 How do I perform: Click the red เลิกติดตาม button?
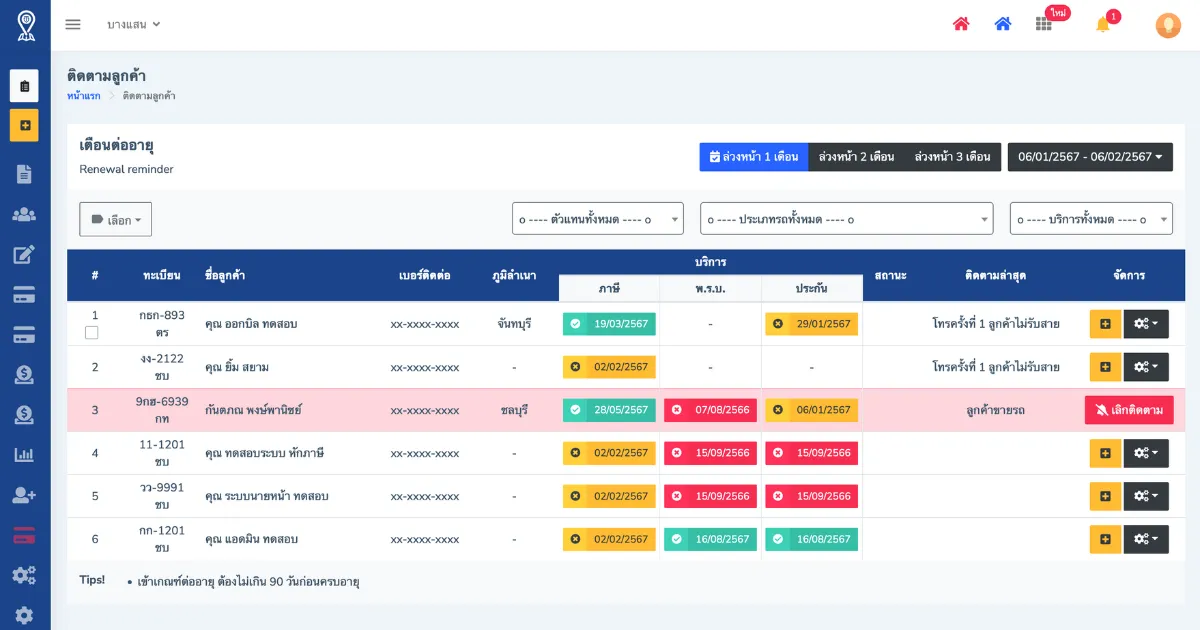(x=1129, y=410)
